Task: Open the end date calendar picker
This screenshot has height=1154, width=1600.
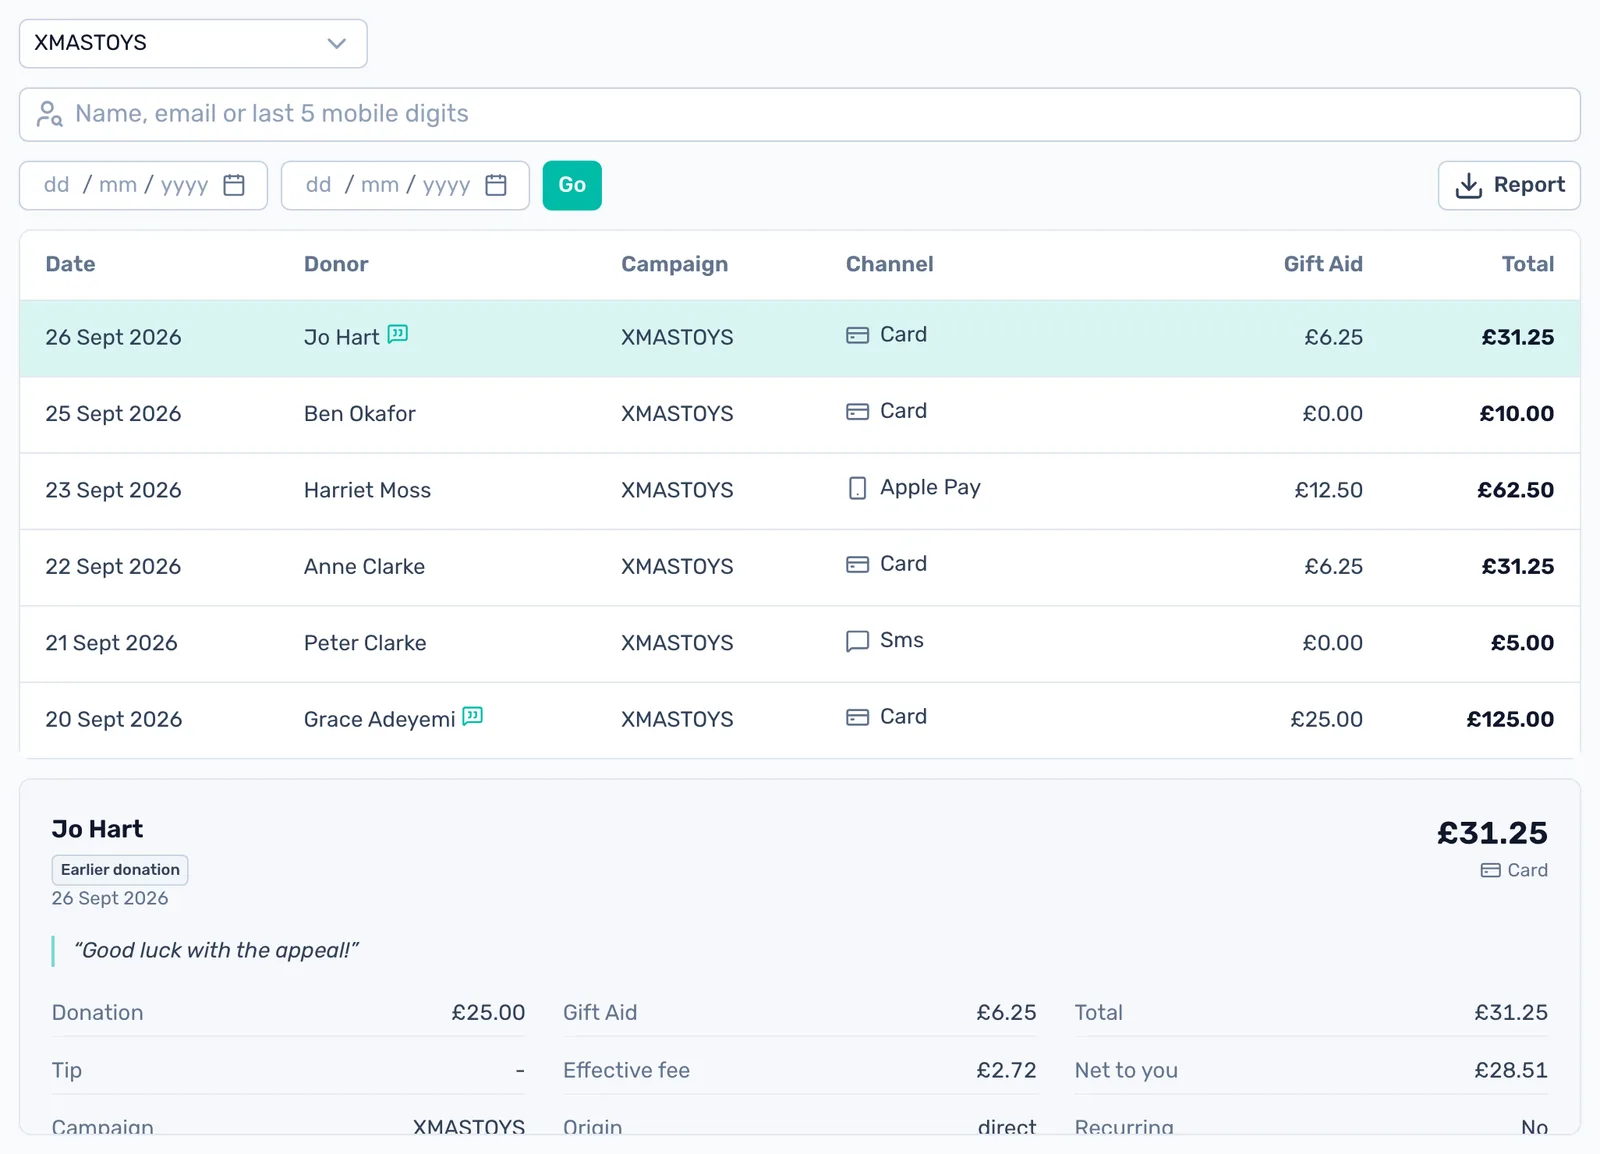Action: 496,185
